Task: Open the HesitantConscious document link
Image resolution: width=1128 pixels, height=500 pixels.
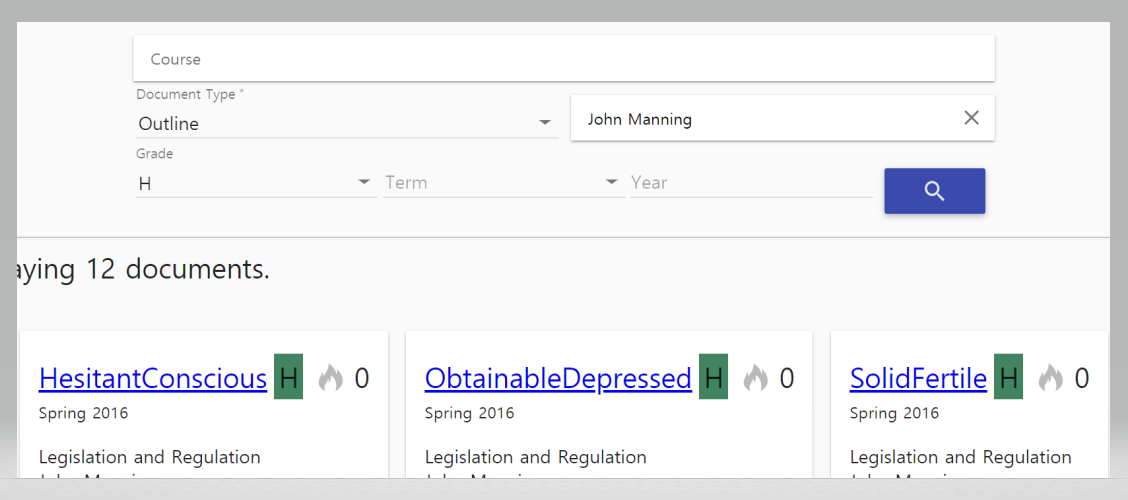Action: click(x=153, y=378)
